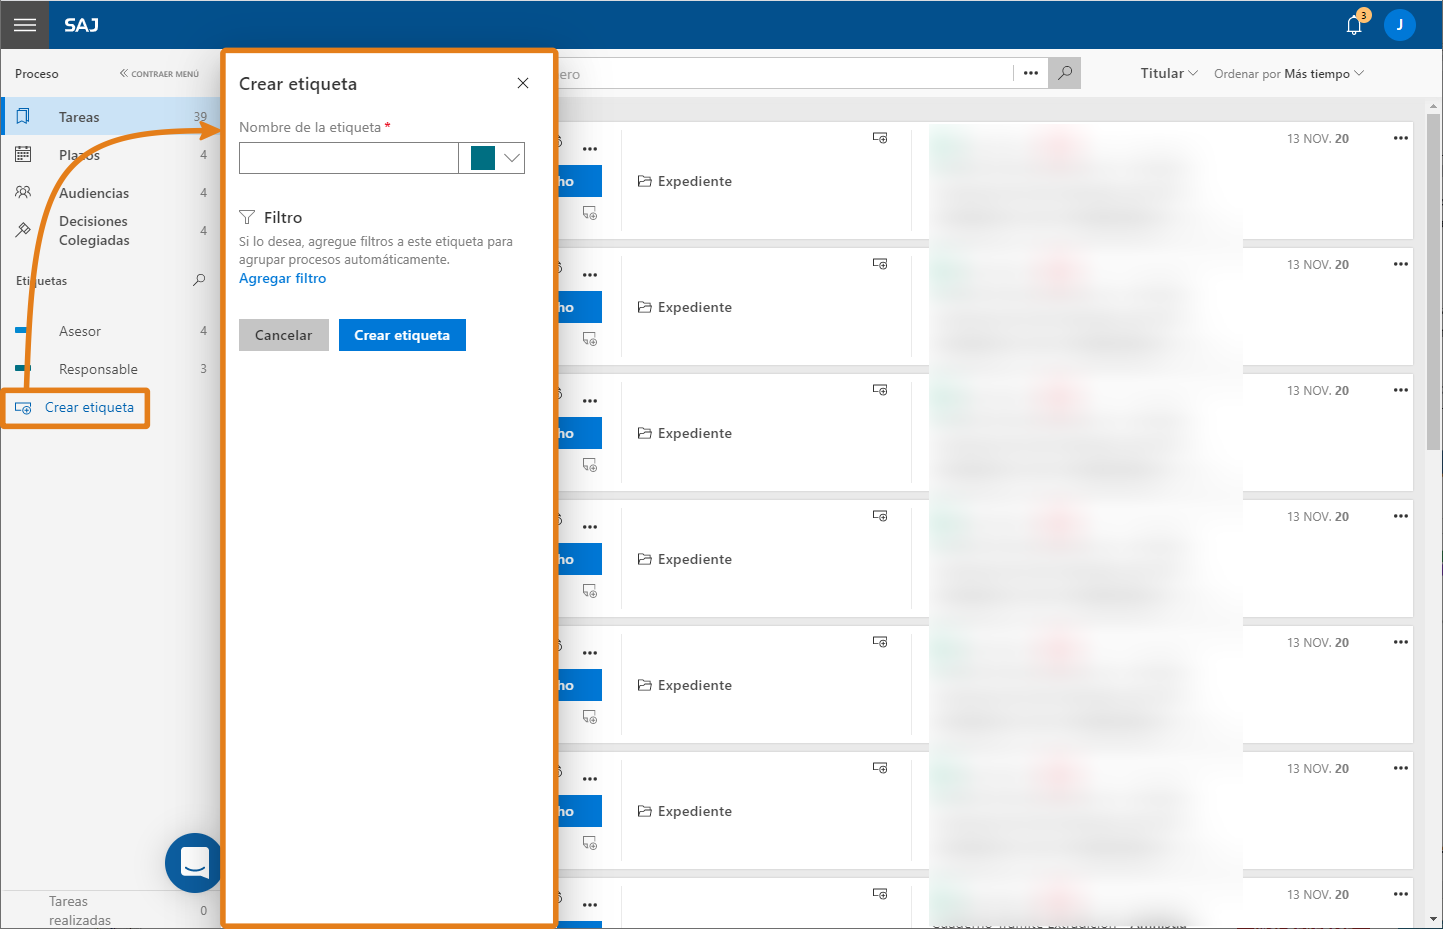Click the search magnifier button

pyautogui.click(x=1065, y=73)
